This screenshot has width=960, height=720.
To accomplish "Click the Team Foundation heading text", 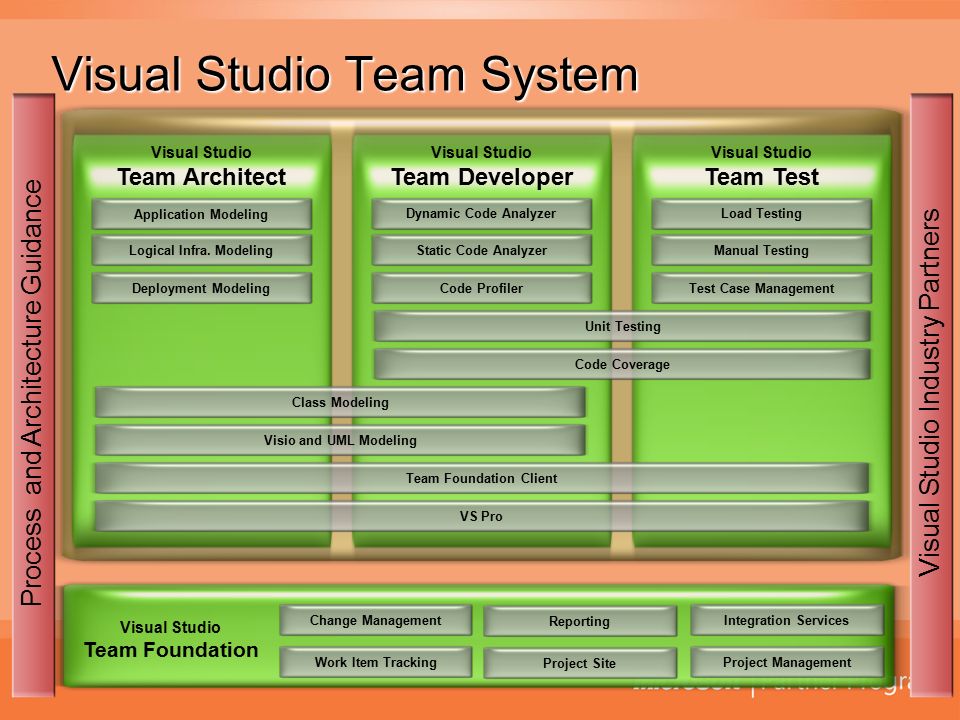I will [171, 650].
